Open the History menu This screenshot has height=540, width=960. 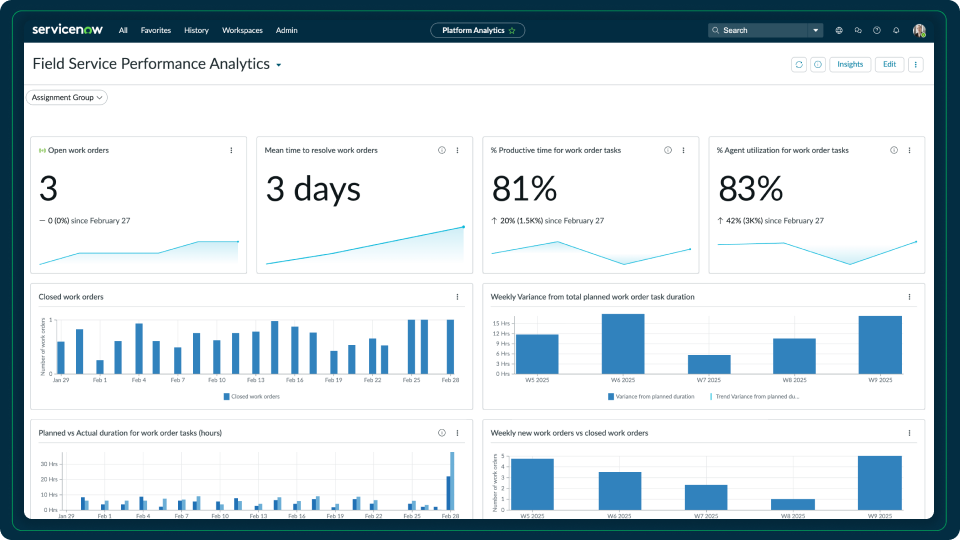click(196, 30)
